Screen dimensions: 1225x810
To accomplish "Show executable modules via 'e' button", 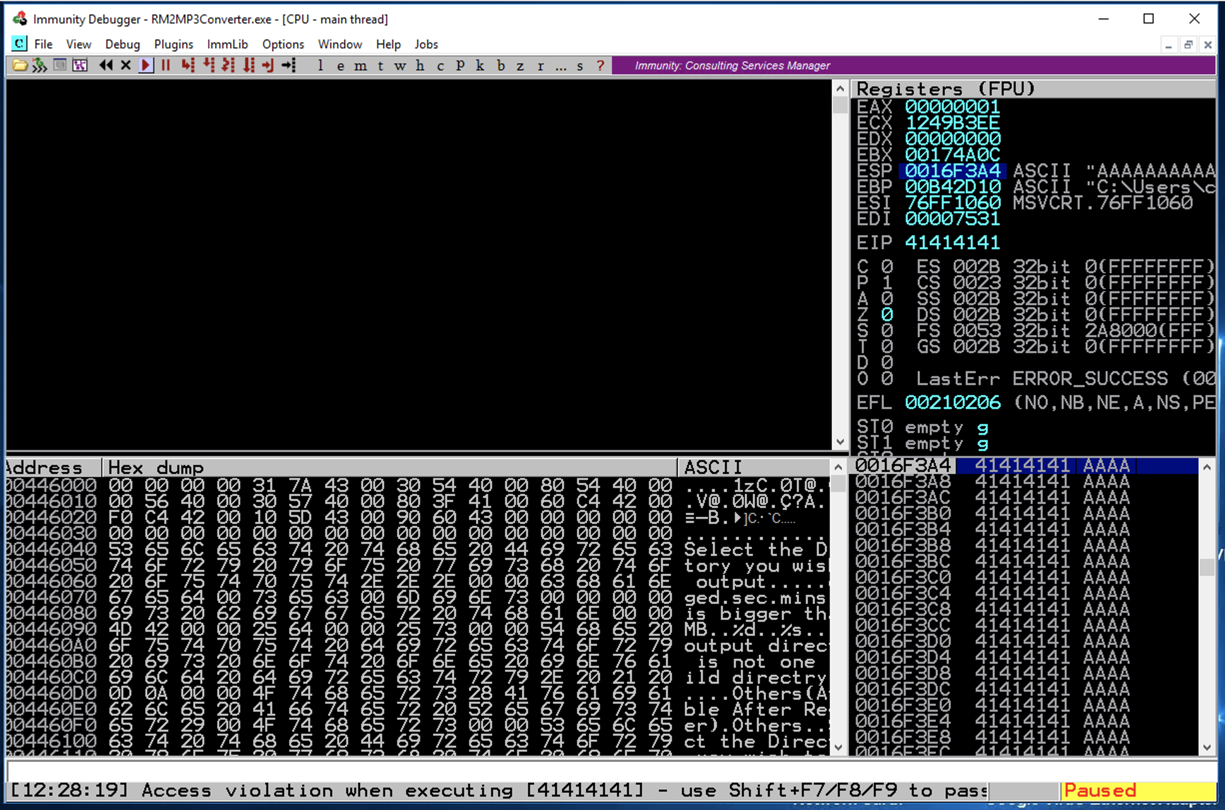I will tap(340, 65).
